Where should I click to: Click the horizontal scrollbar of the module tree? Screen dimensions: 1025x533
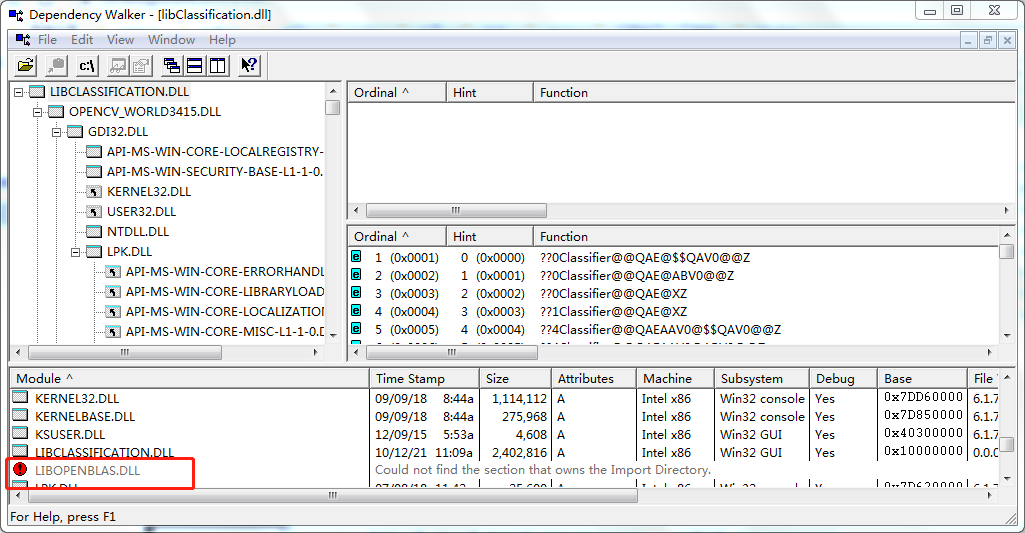coord(169,352)
